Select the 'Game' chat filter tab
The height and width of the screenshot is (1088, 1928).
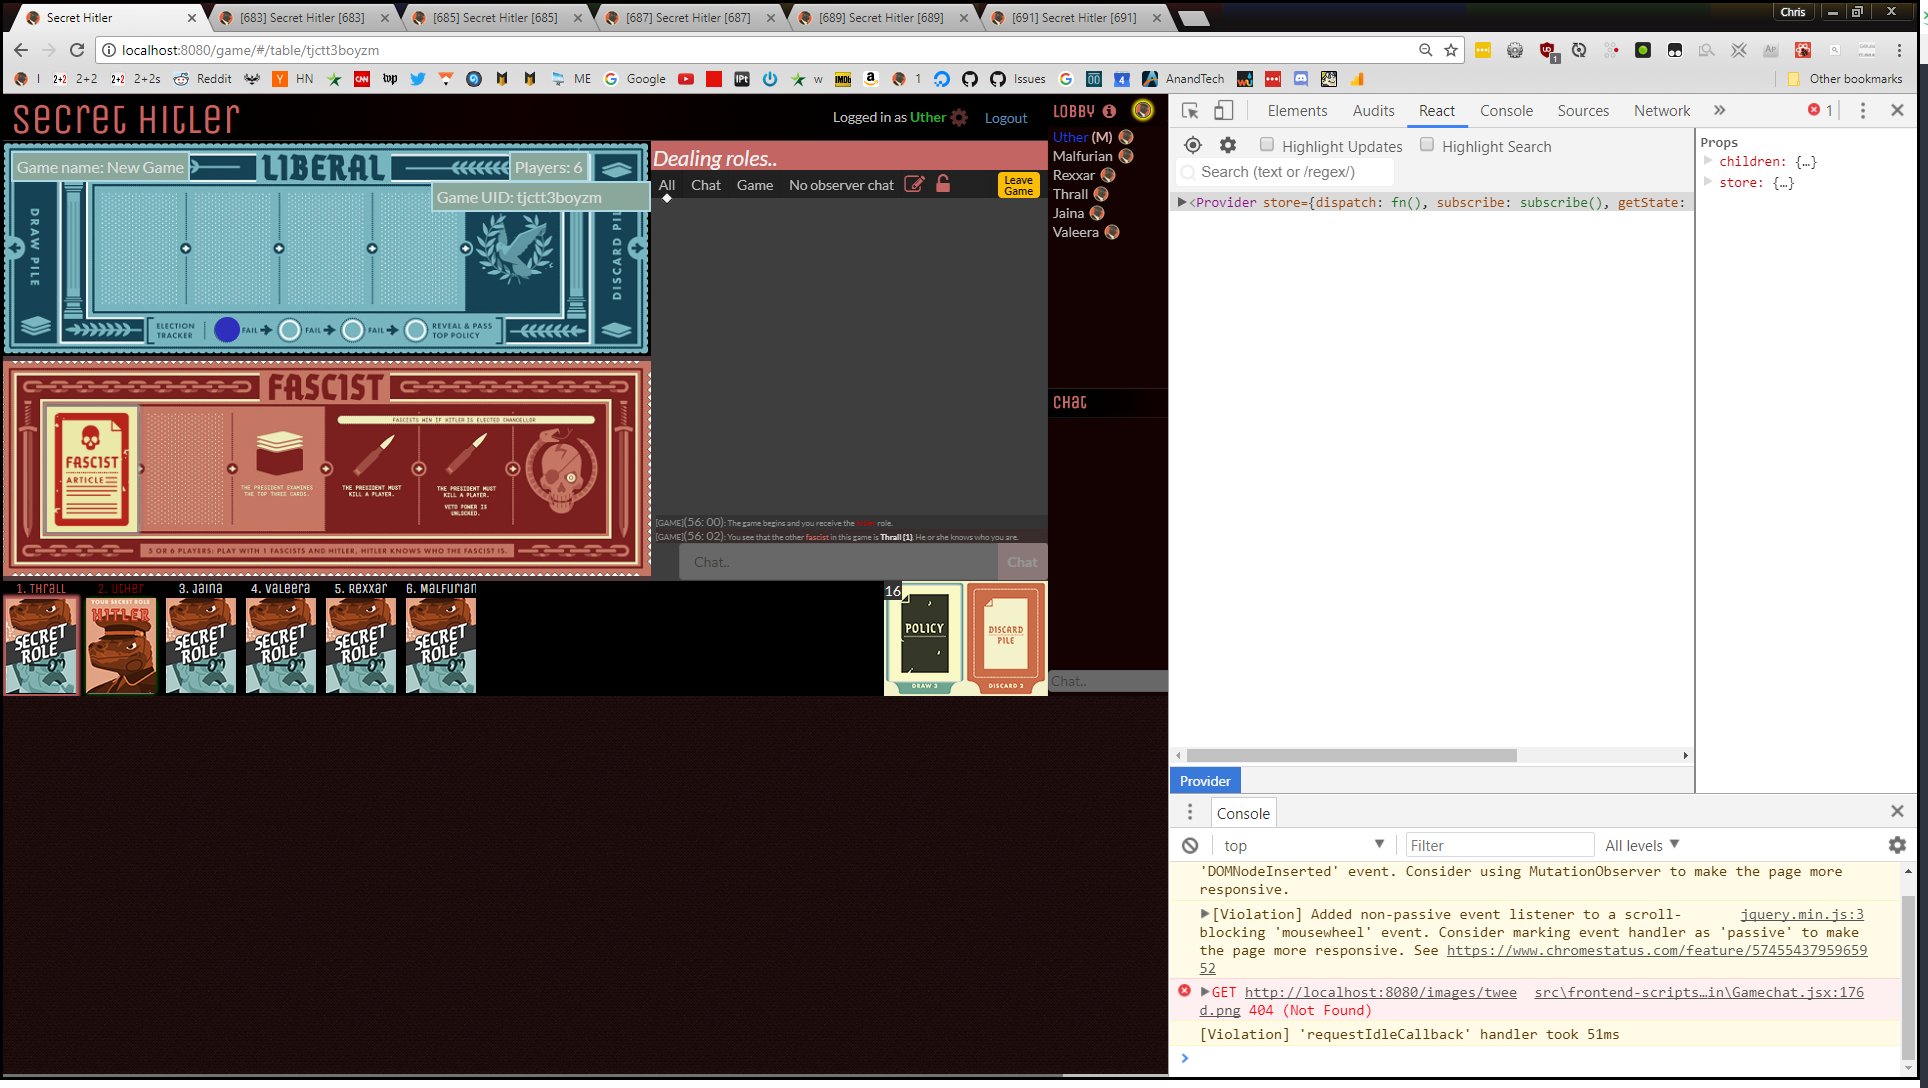(755, 185)
